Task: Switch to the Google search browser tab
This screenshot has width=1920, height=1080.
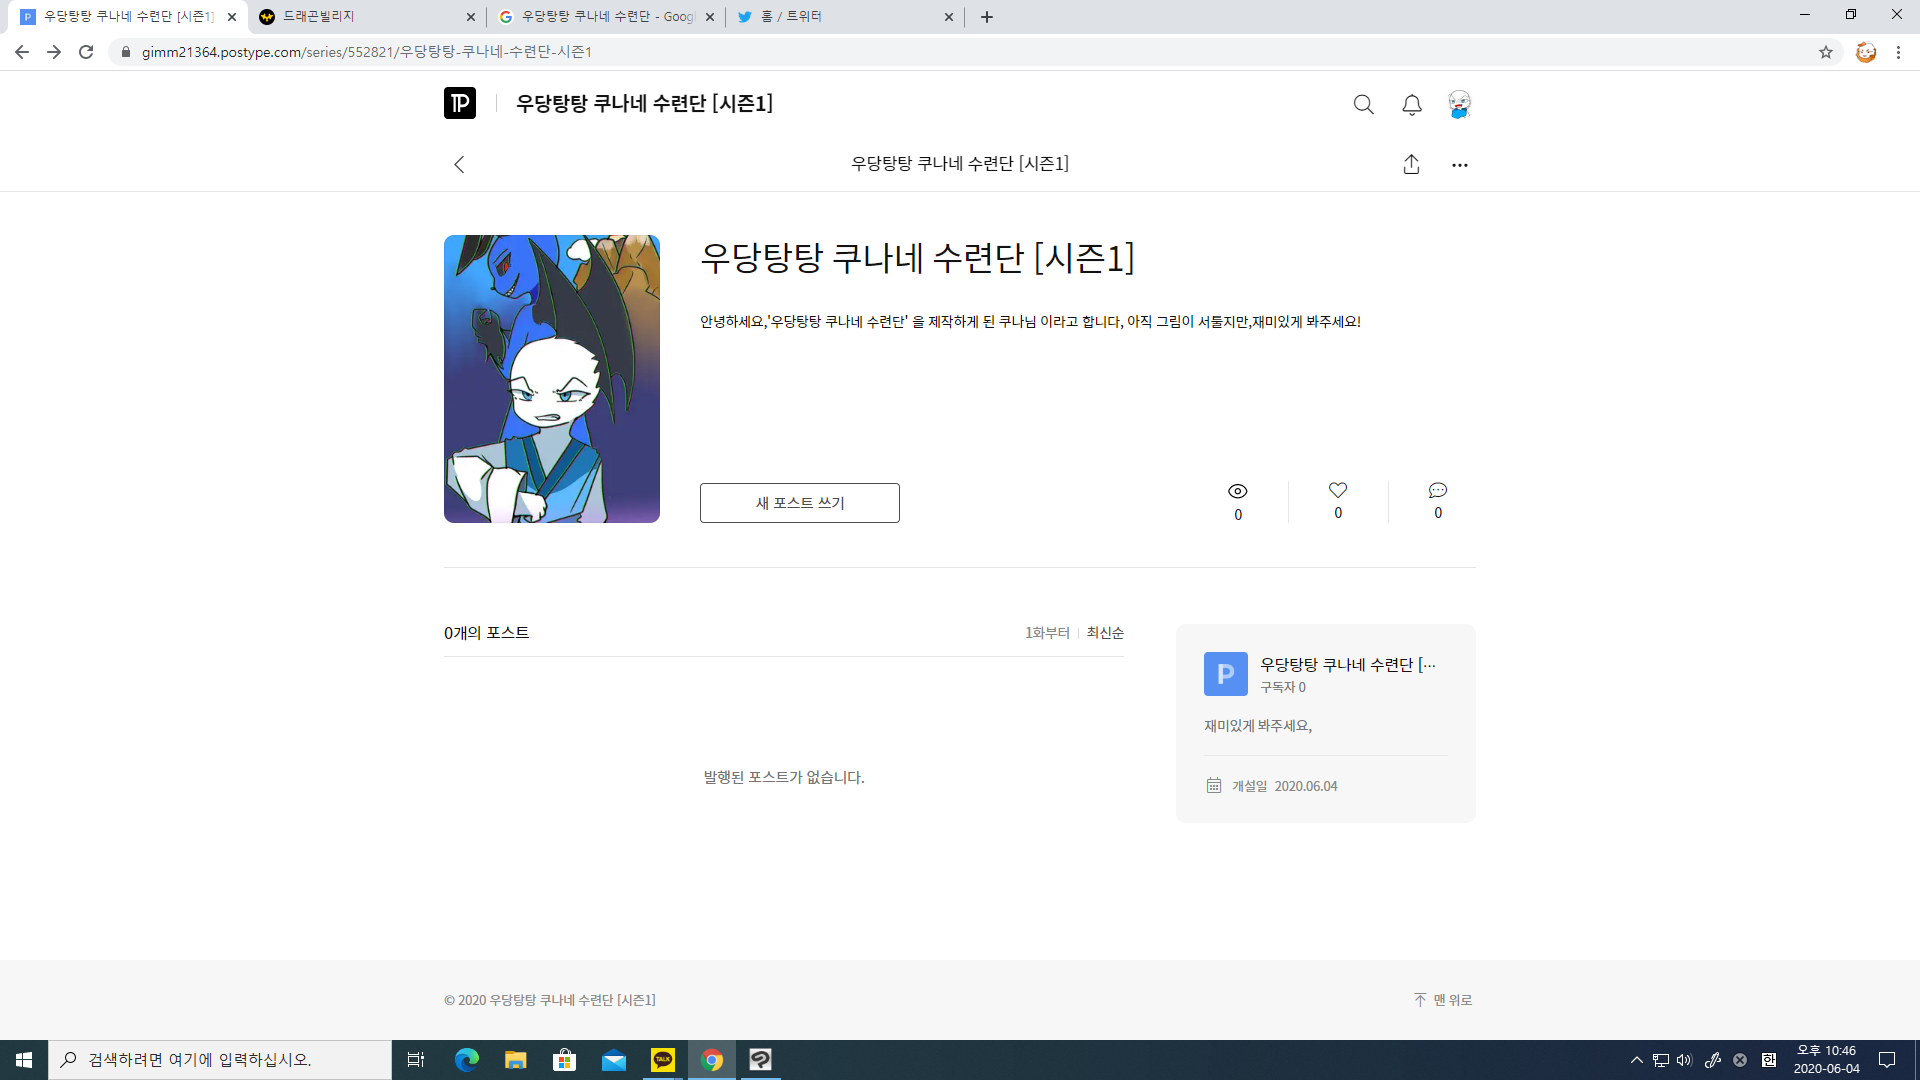Action: 605,17
